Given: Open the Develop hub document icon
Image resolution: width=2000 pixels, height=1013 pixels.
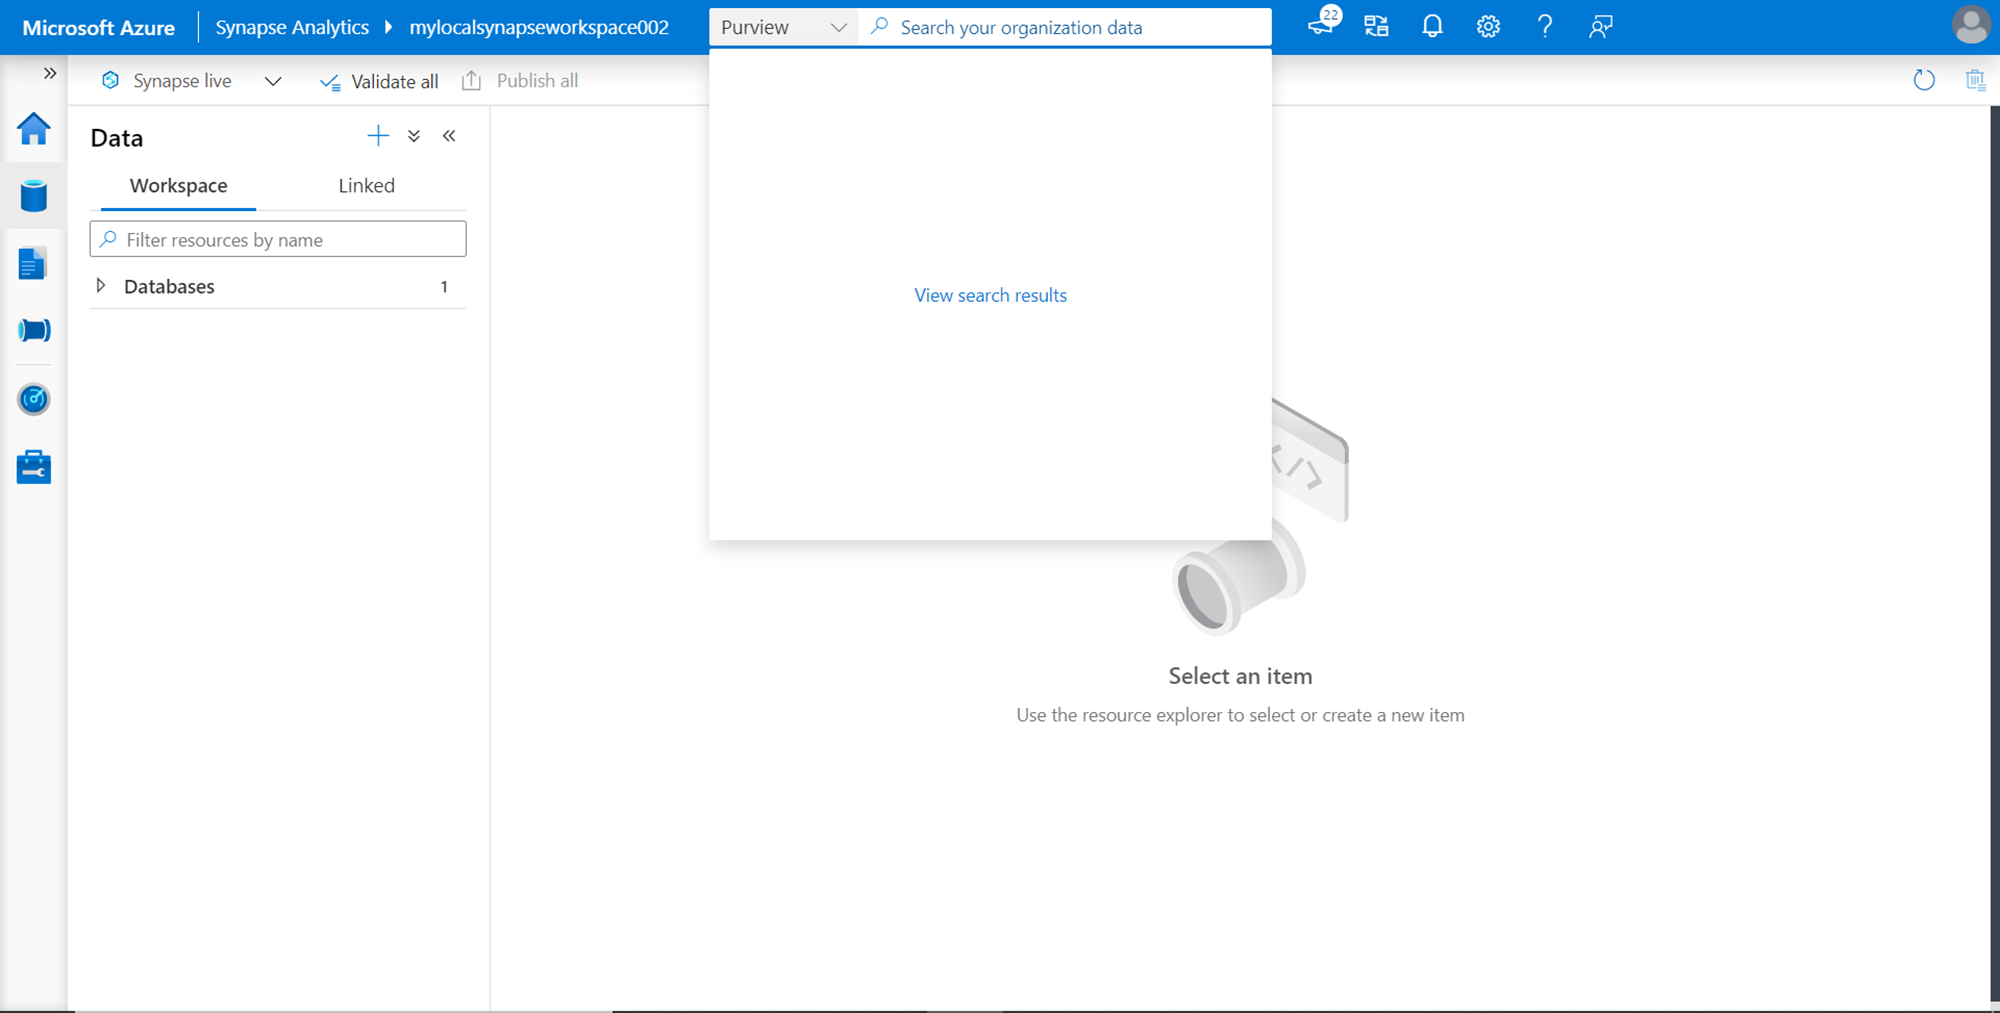Looking at the screenshot, I should point(33,264).
